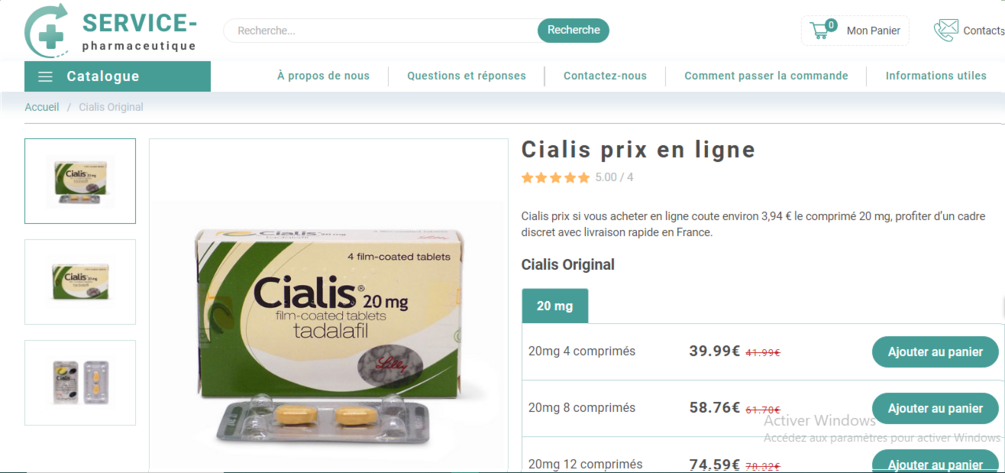Go to Contactez-nous page

point(605,76)
